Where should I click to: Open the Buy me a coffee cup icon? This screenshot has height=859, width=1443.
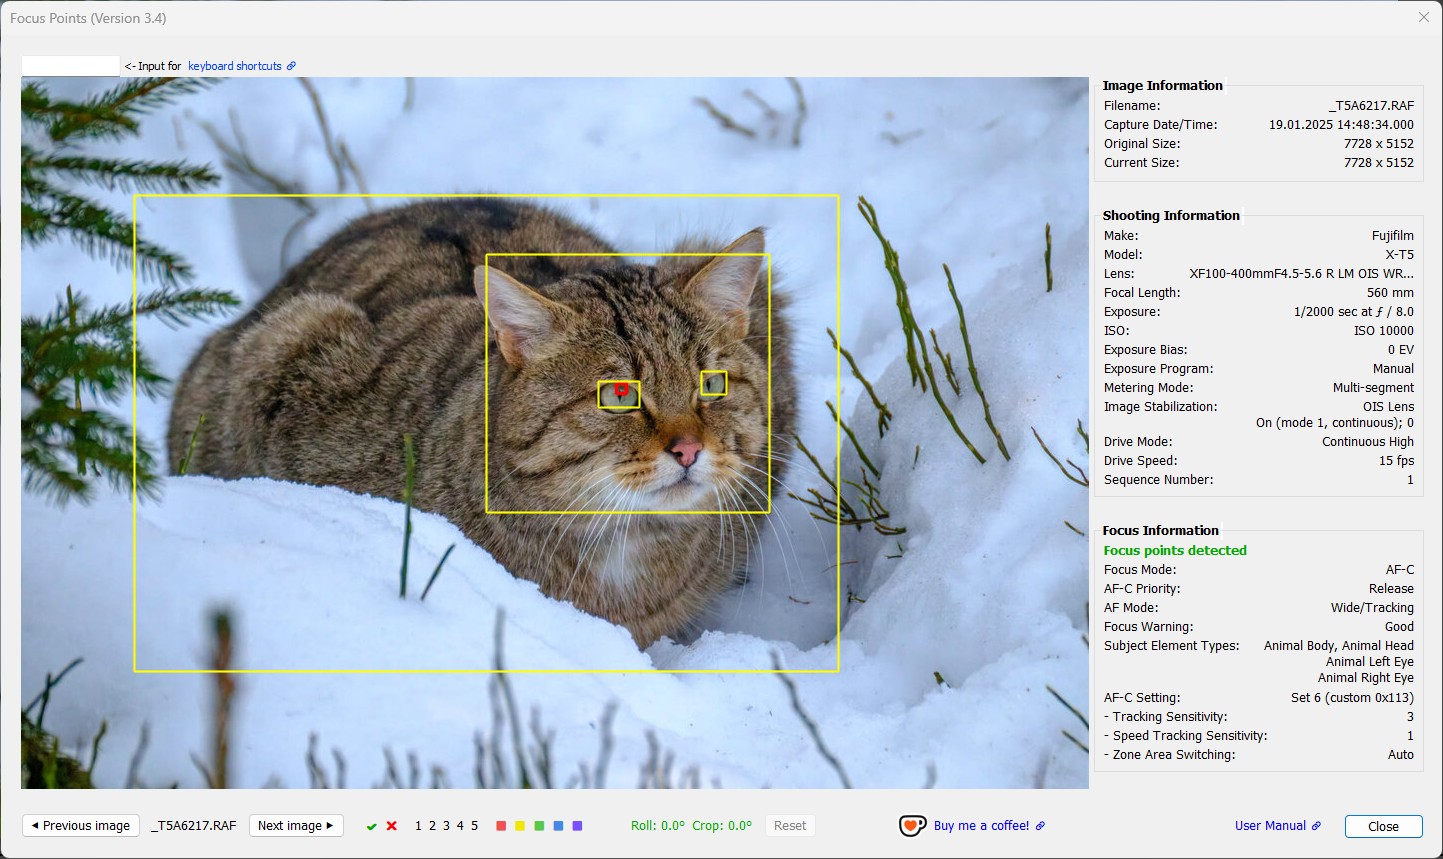[912, 826]
